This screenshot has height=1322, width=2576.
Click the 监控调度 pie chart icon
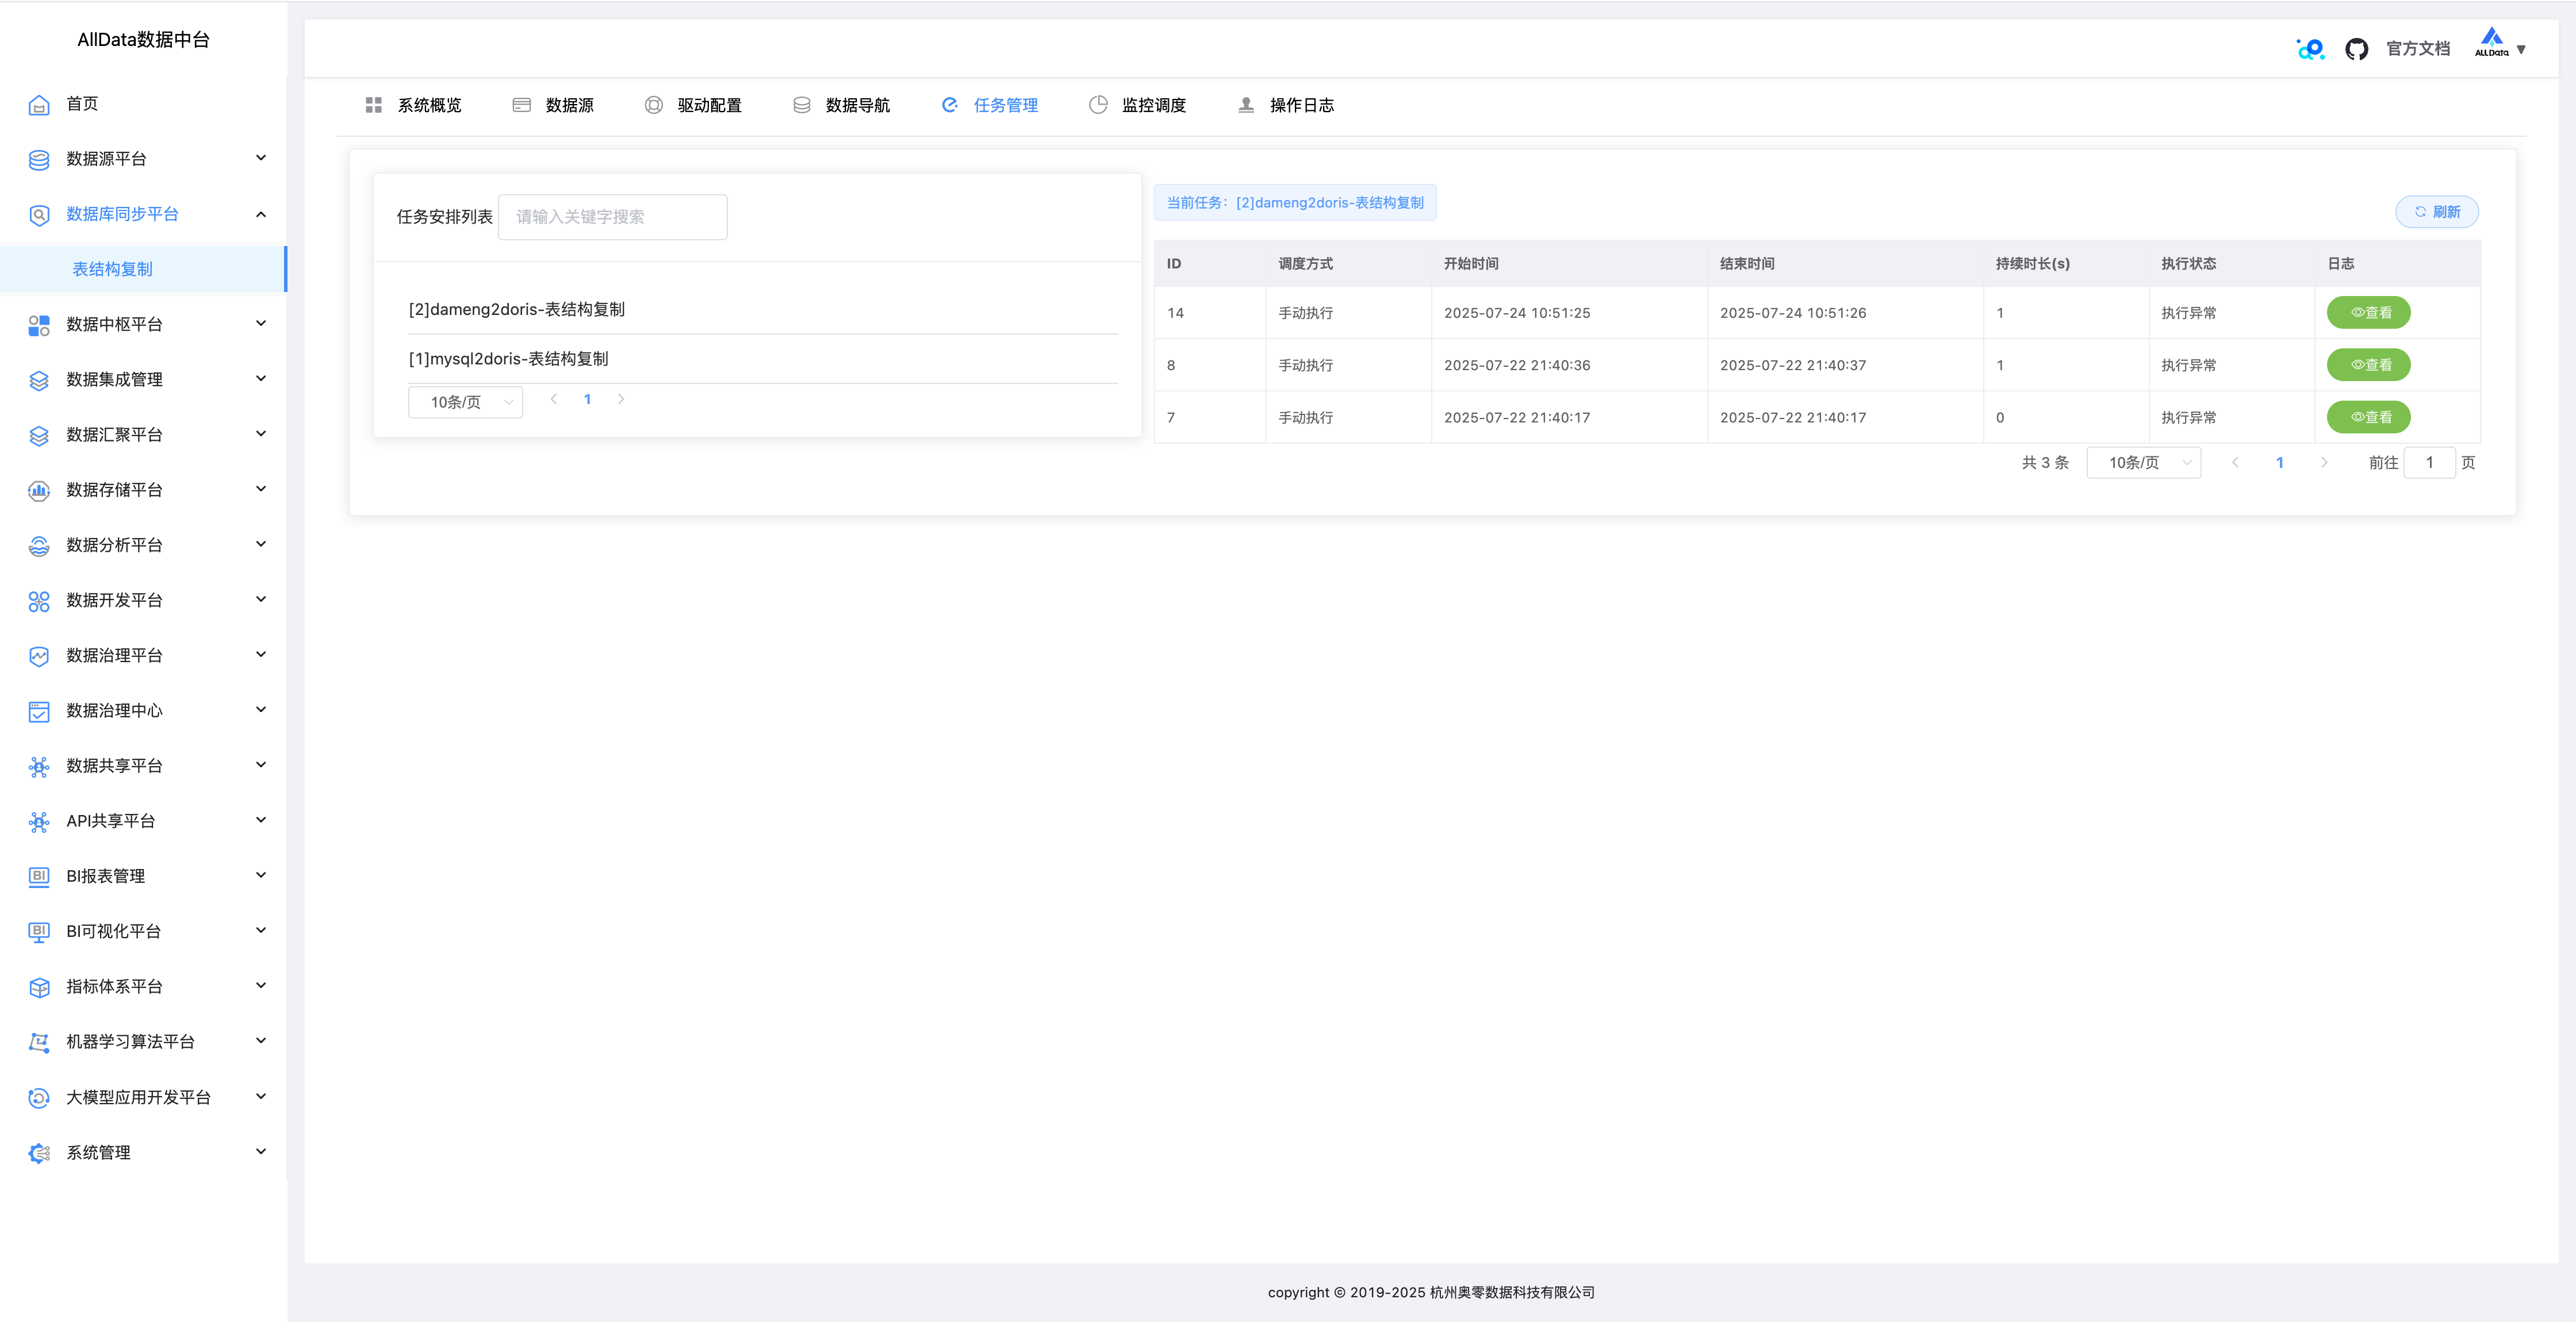pos(1098,105)
